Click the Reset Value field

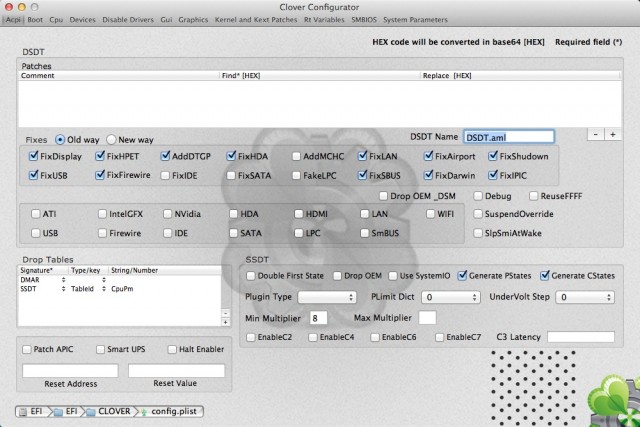(x=176, y=371)
